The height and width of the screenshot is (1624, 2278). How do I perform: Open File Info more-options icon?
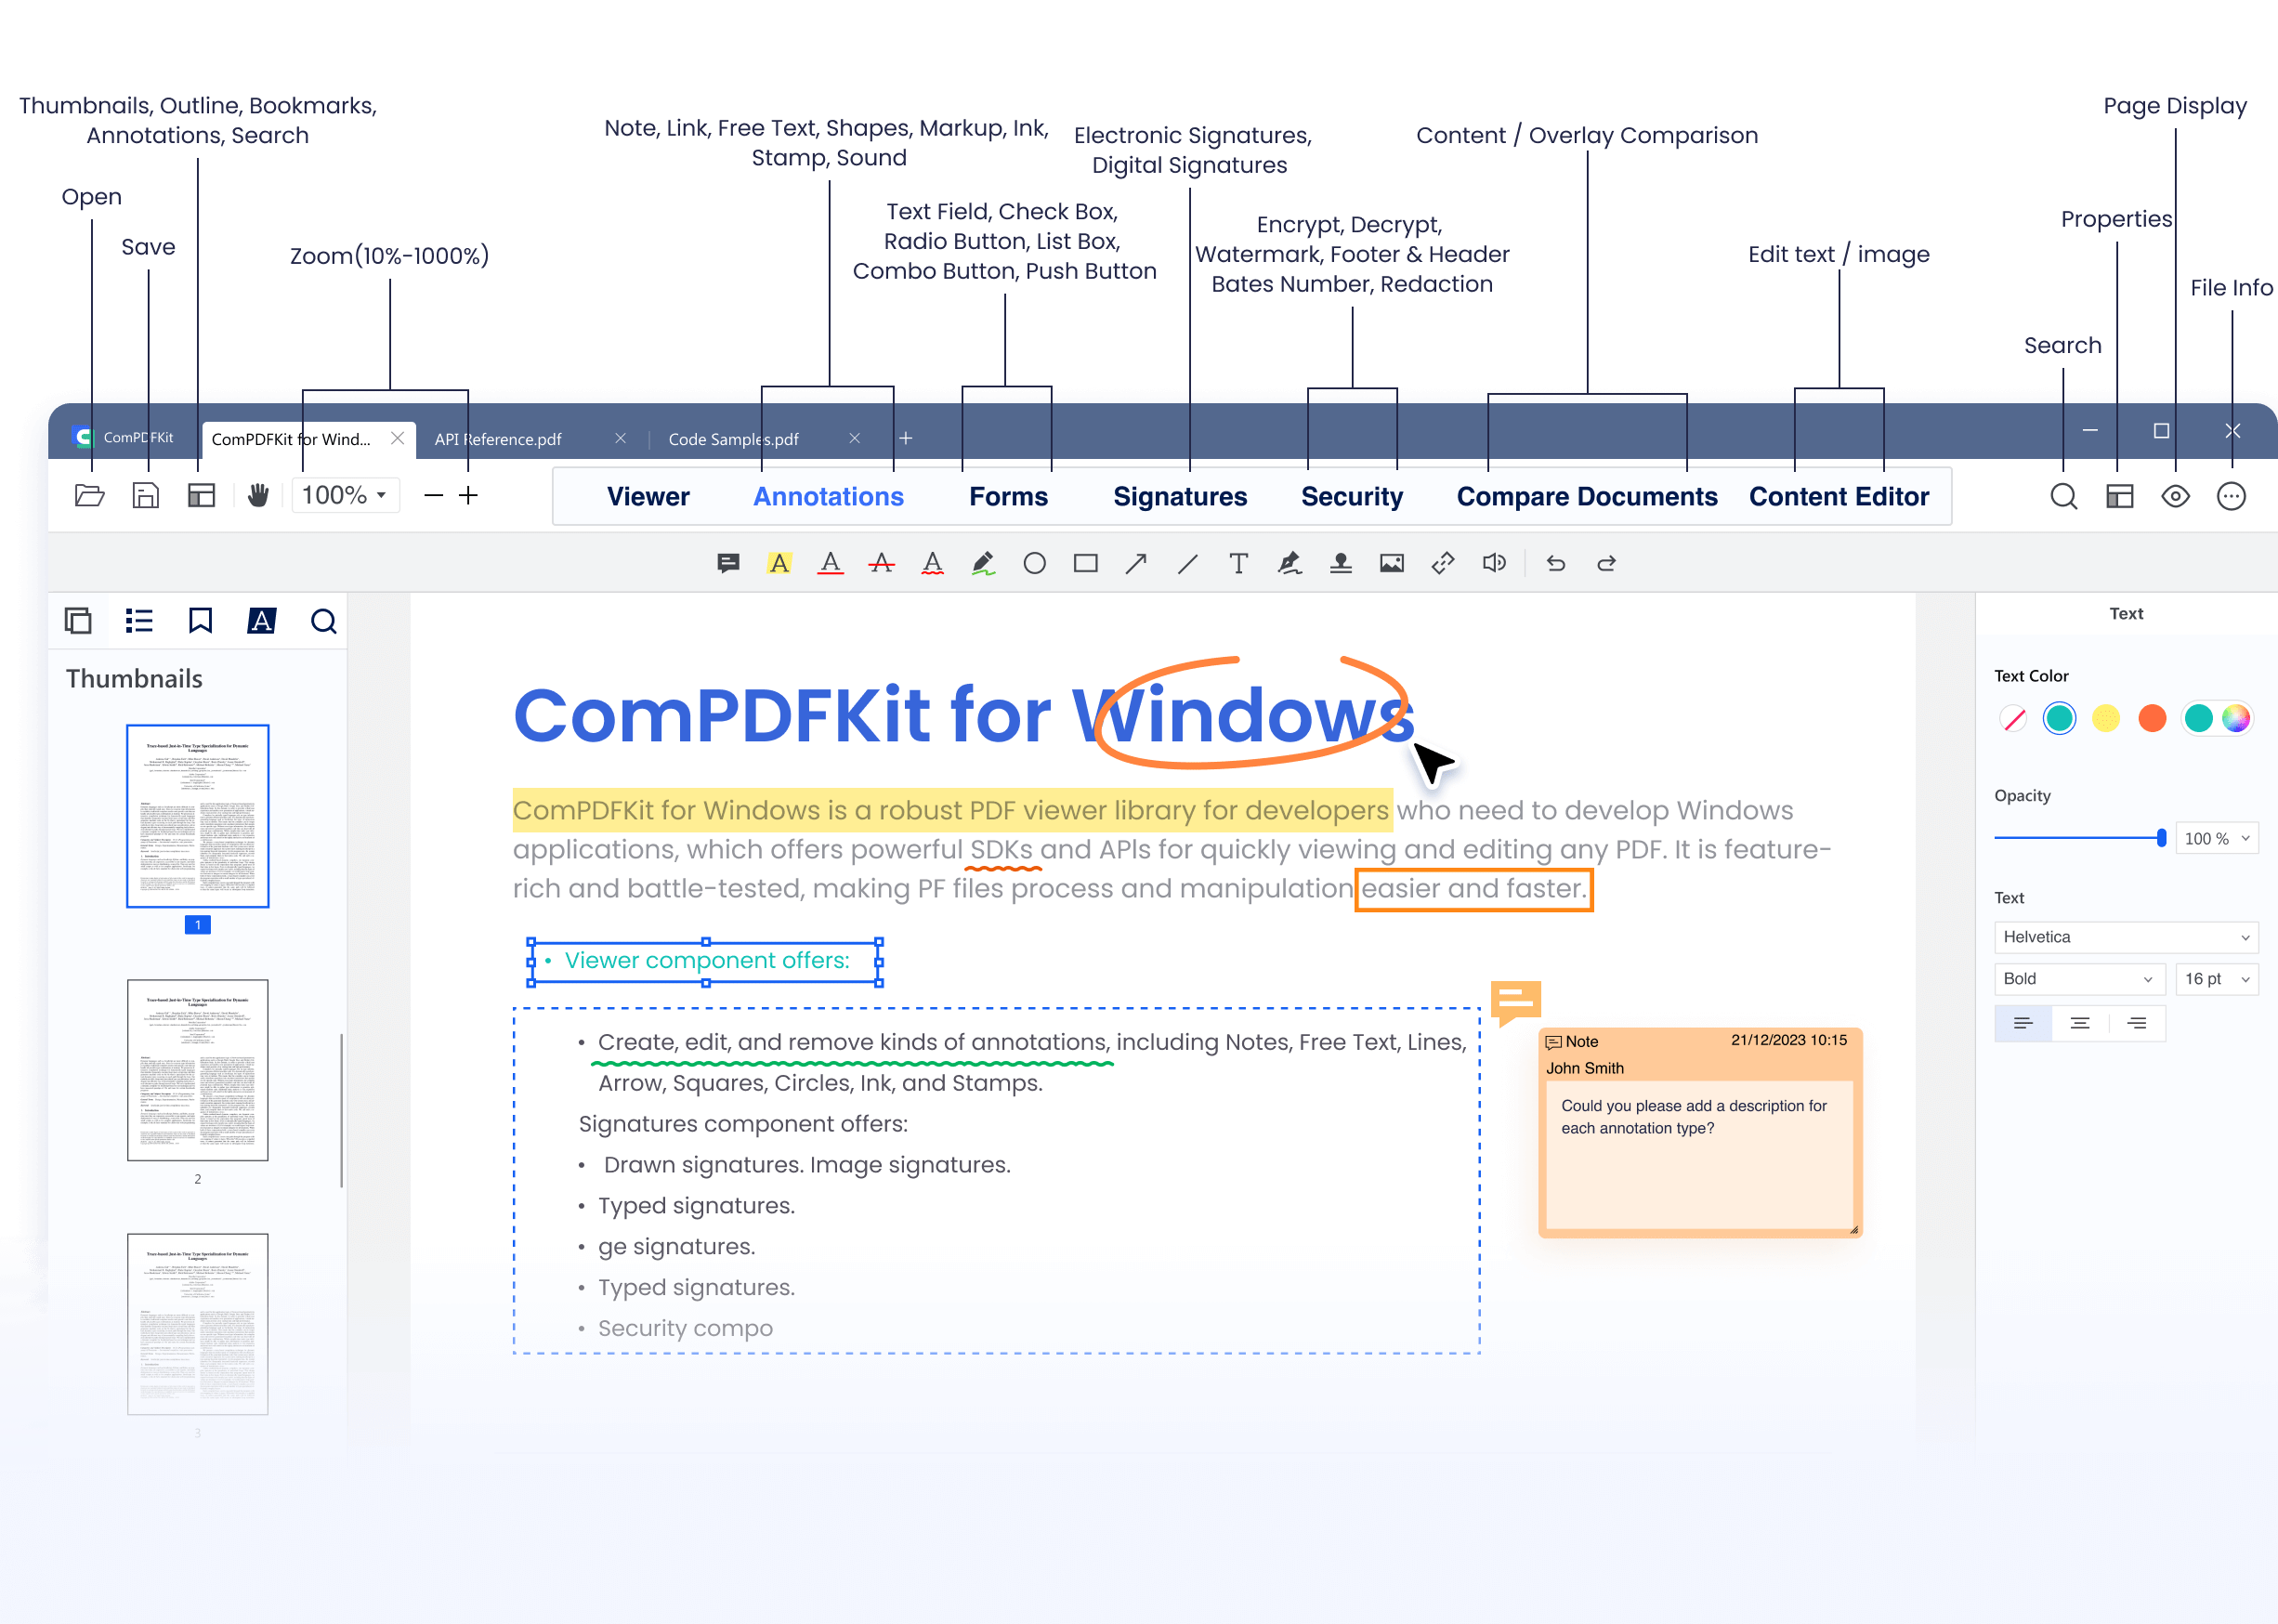pos(2231,496)
